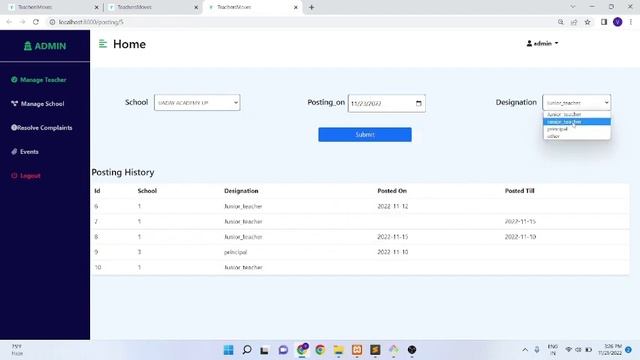The height and width of the screenshot is (360, 640).
Task: Click the Posted Till column header
Action: (520, 191)
